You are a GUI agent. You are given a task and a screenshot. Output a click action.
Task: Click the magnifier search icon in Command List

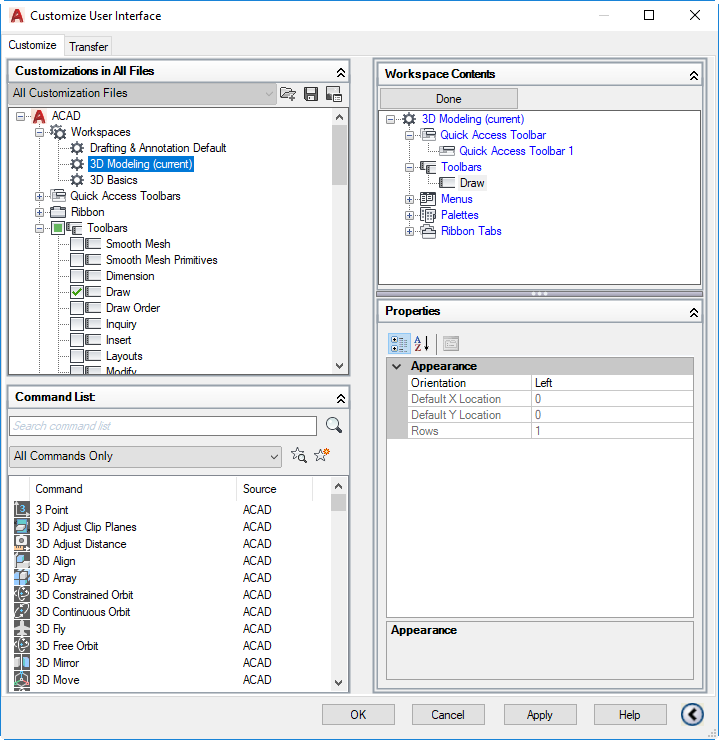[334, 425]
